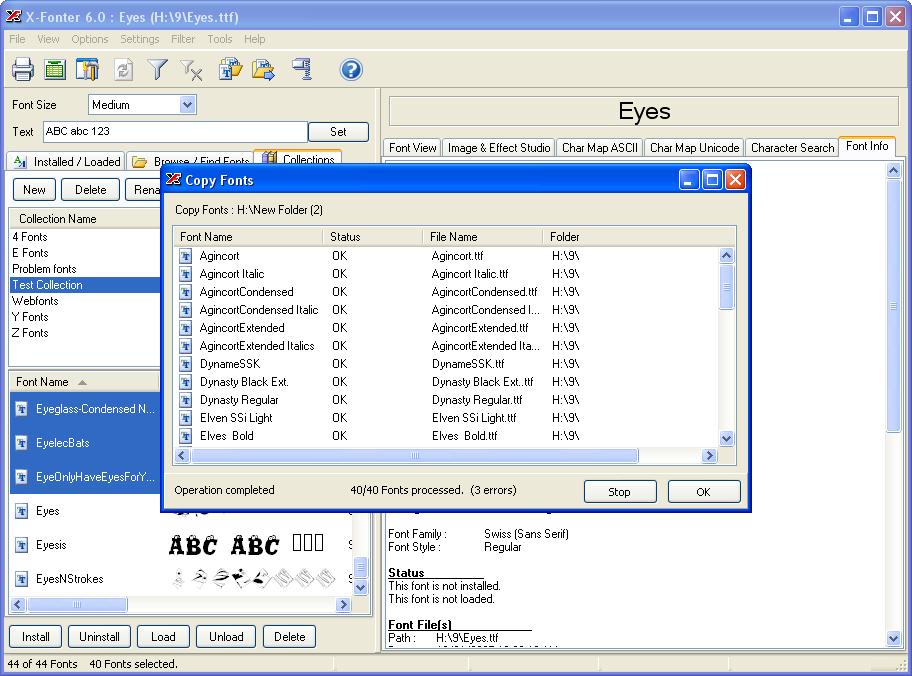
Task: Select the Problem fonts collection
Action: coord(44,269)
